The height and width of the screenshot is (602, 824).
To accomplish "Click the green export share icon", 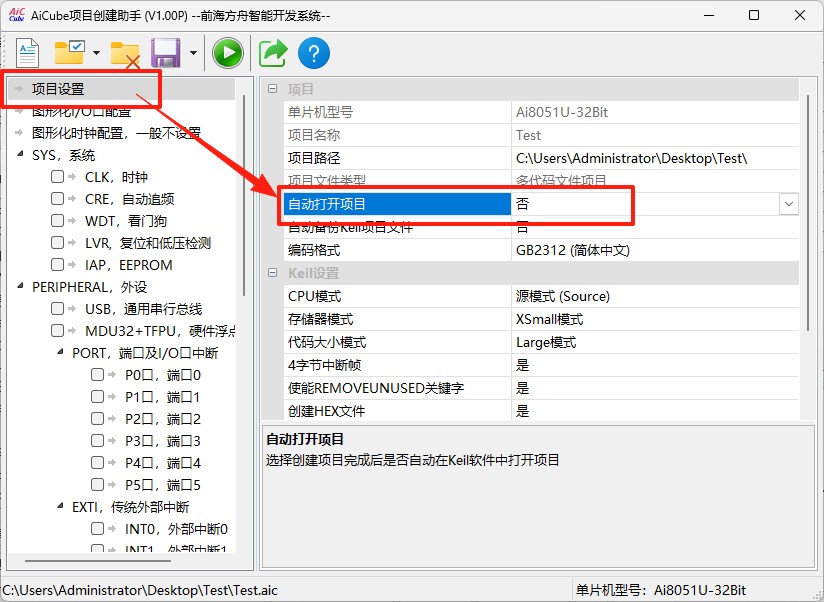I will pyautogui.click(x=273, y=53).
